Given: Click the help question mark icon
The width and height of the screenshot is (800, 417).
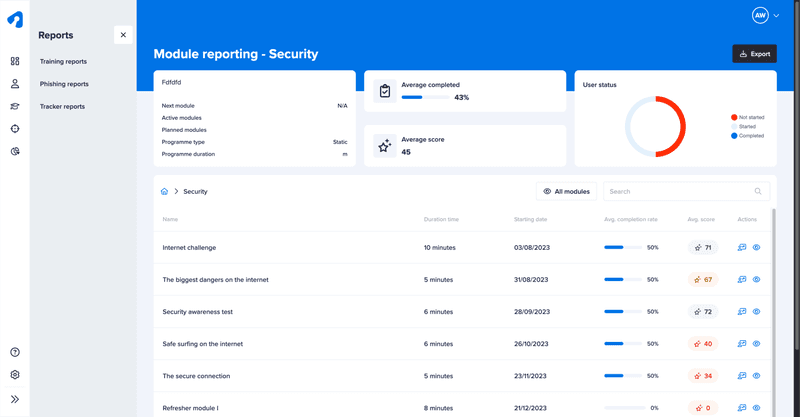Looking at the screenshot, I should (15, 352).
